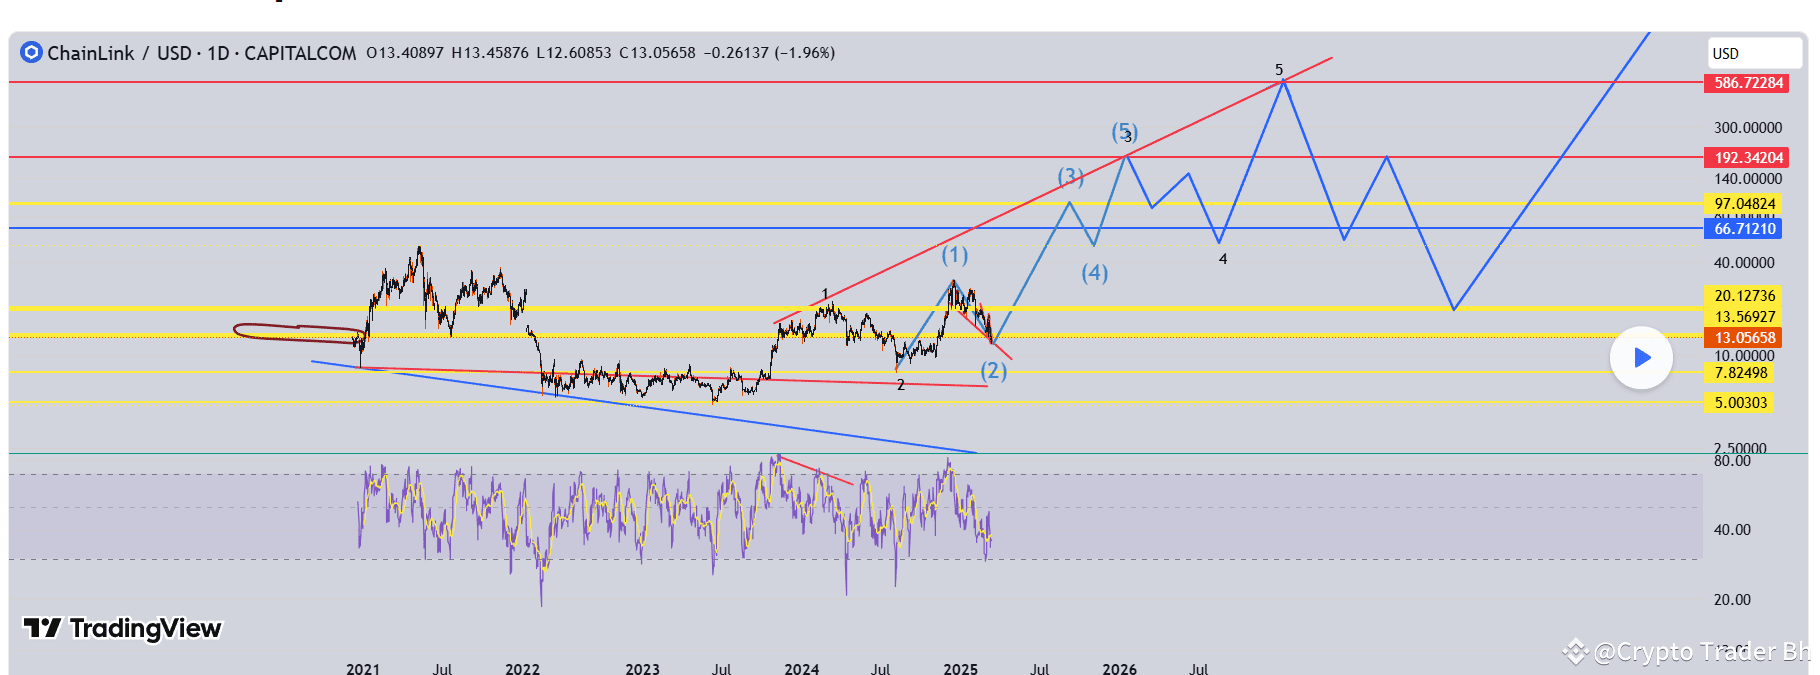Image resolution: width=1820 pixels, height=675 pixels.
Task: Click the RSI 80.00 scale value
Action: (x=1732, y=461)
